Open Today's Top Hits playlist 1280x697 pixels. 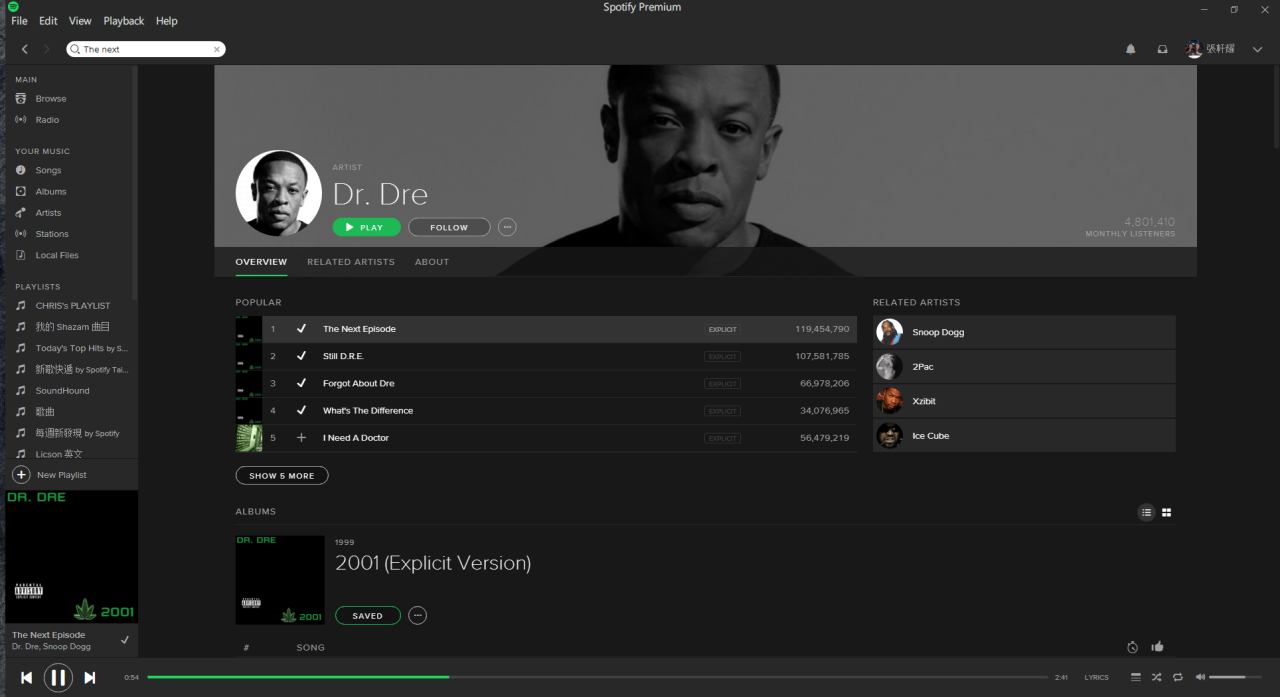click(x=81, y=348)
